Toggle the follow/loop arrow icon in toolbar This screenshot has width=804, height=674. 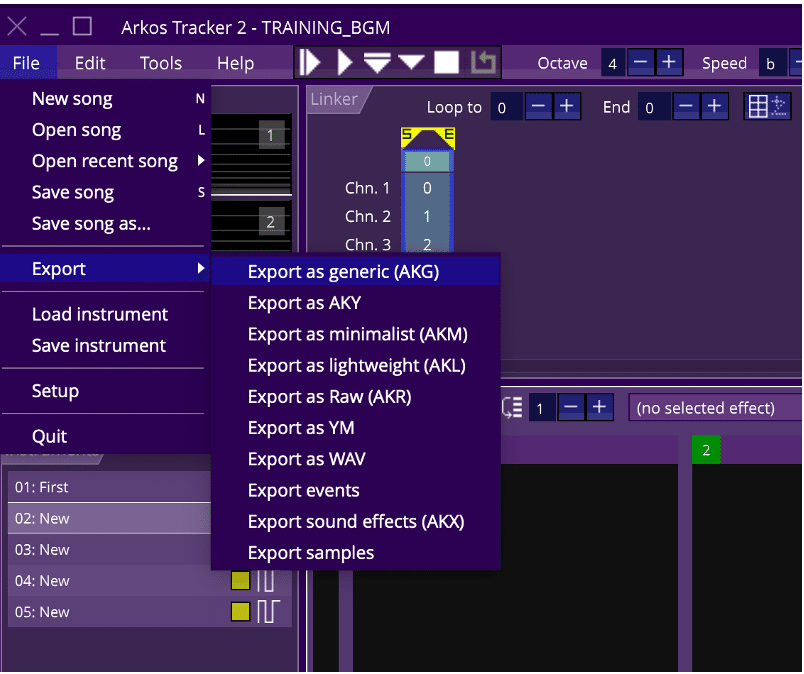click(x=483, y=63)
